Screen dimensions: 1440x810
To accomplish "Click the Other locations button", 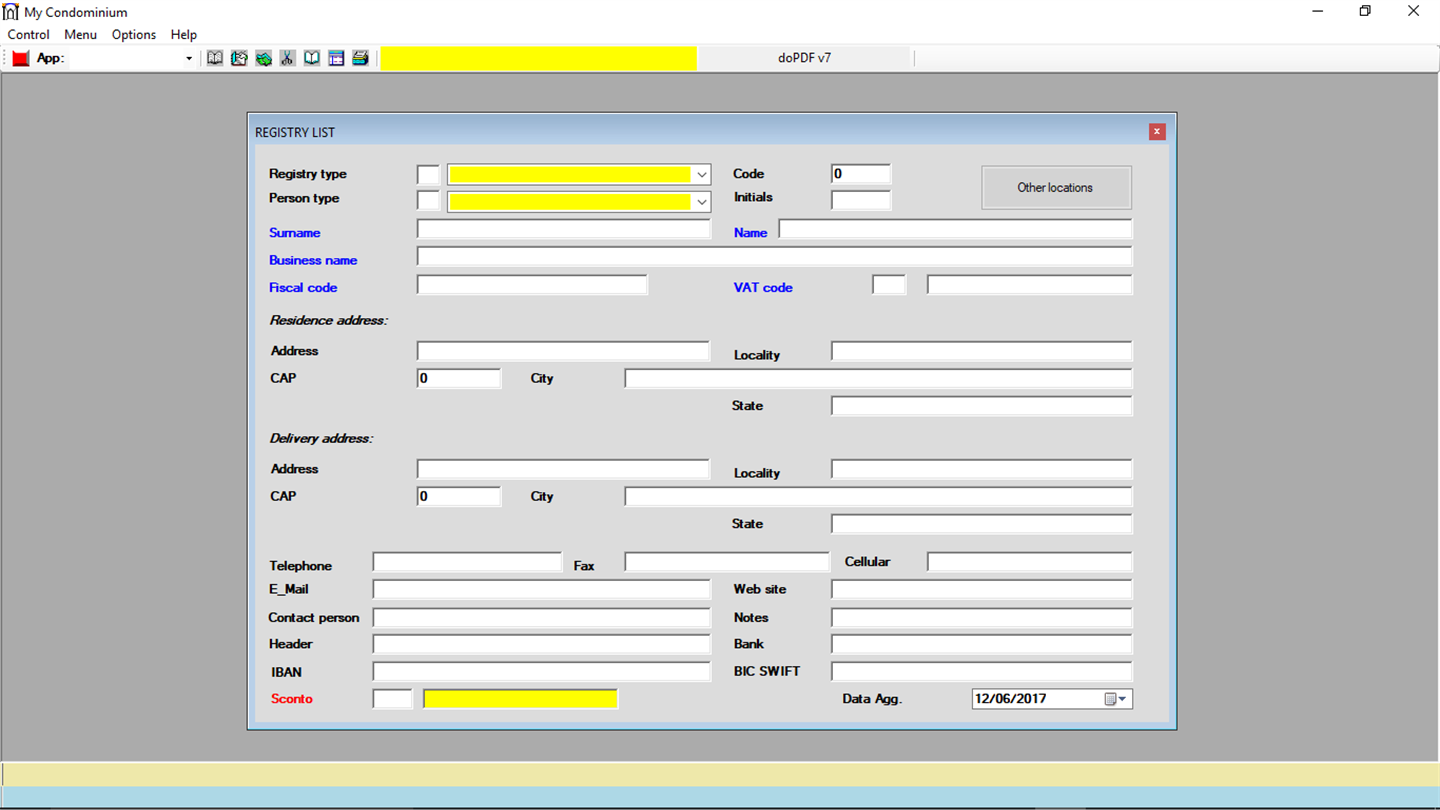I will point(1056,187).
